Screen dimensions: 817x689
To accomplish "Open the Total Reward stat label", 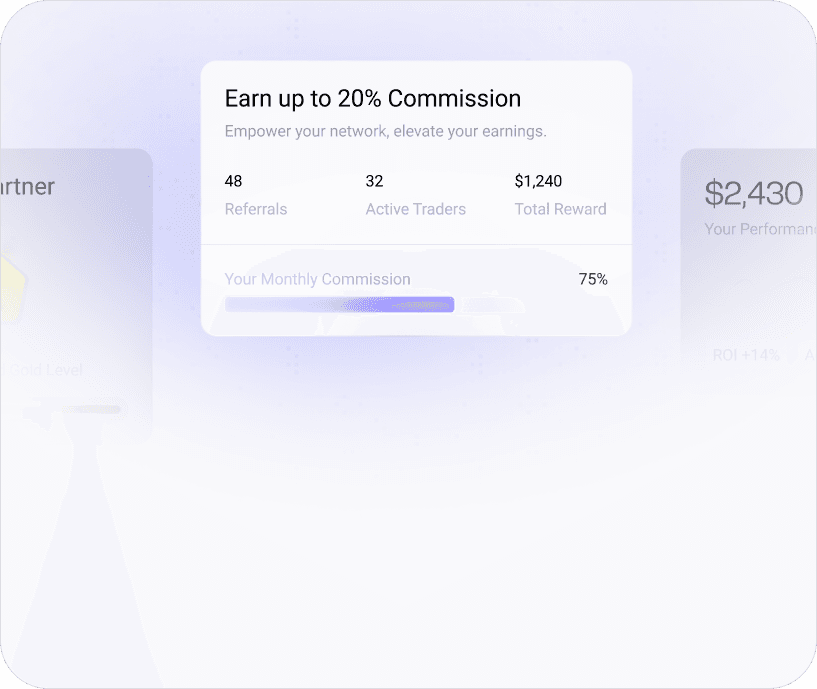I will [x=560, y=209].
